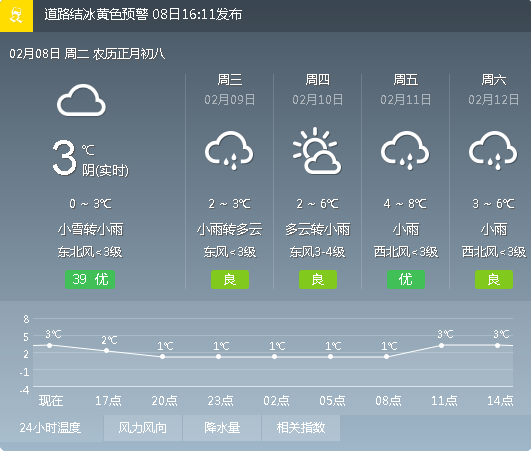The height and width of the screenshot is (451, 531).
Task: Click today's overcast cloud icon
Action: tap(81, 100)
